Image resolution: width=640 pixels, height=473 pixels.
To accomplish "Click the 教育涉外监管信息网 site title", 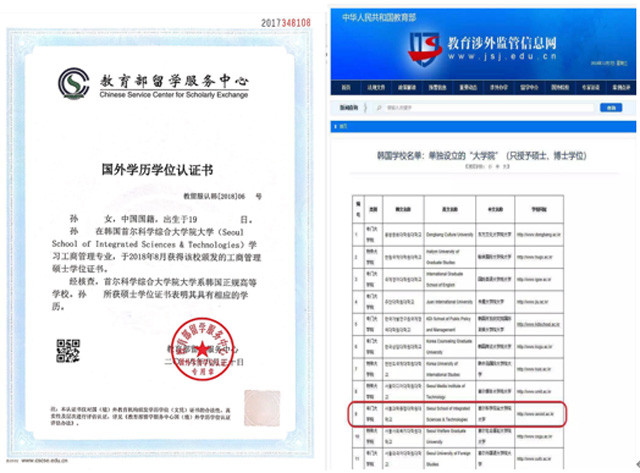I will pyautogui.click(x=502, y=43).
